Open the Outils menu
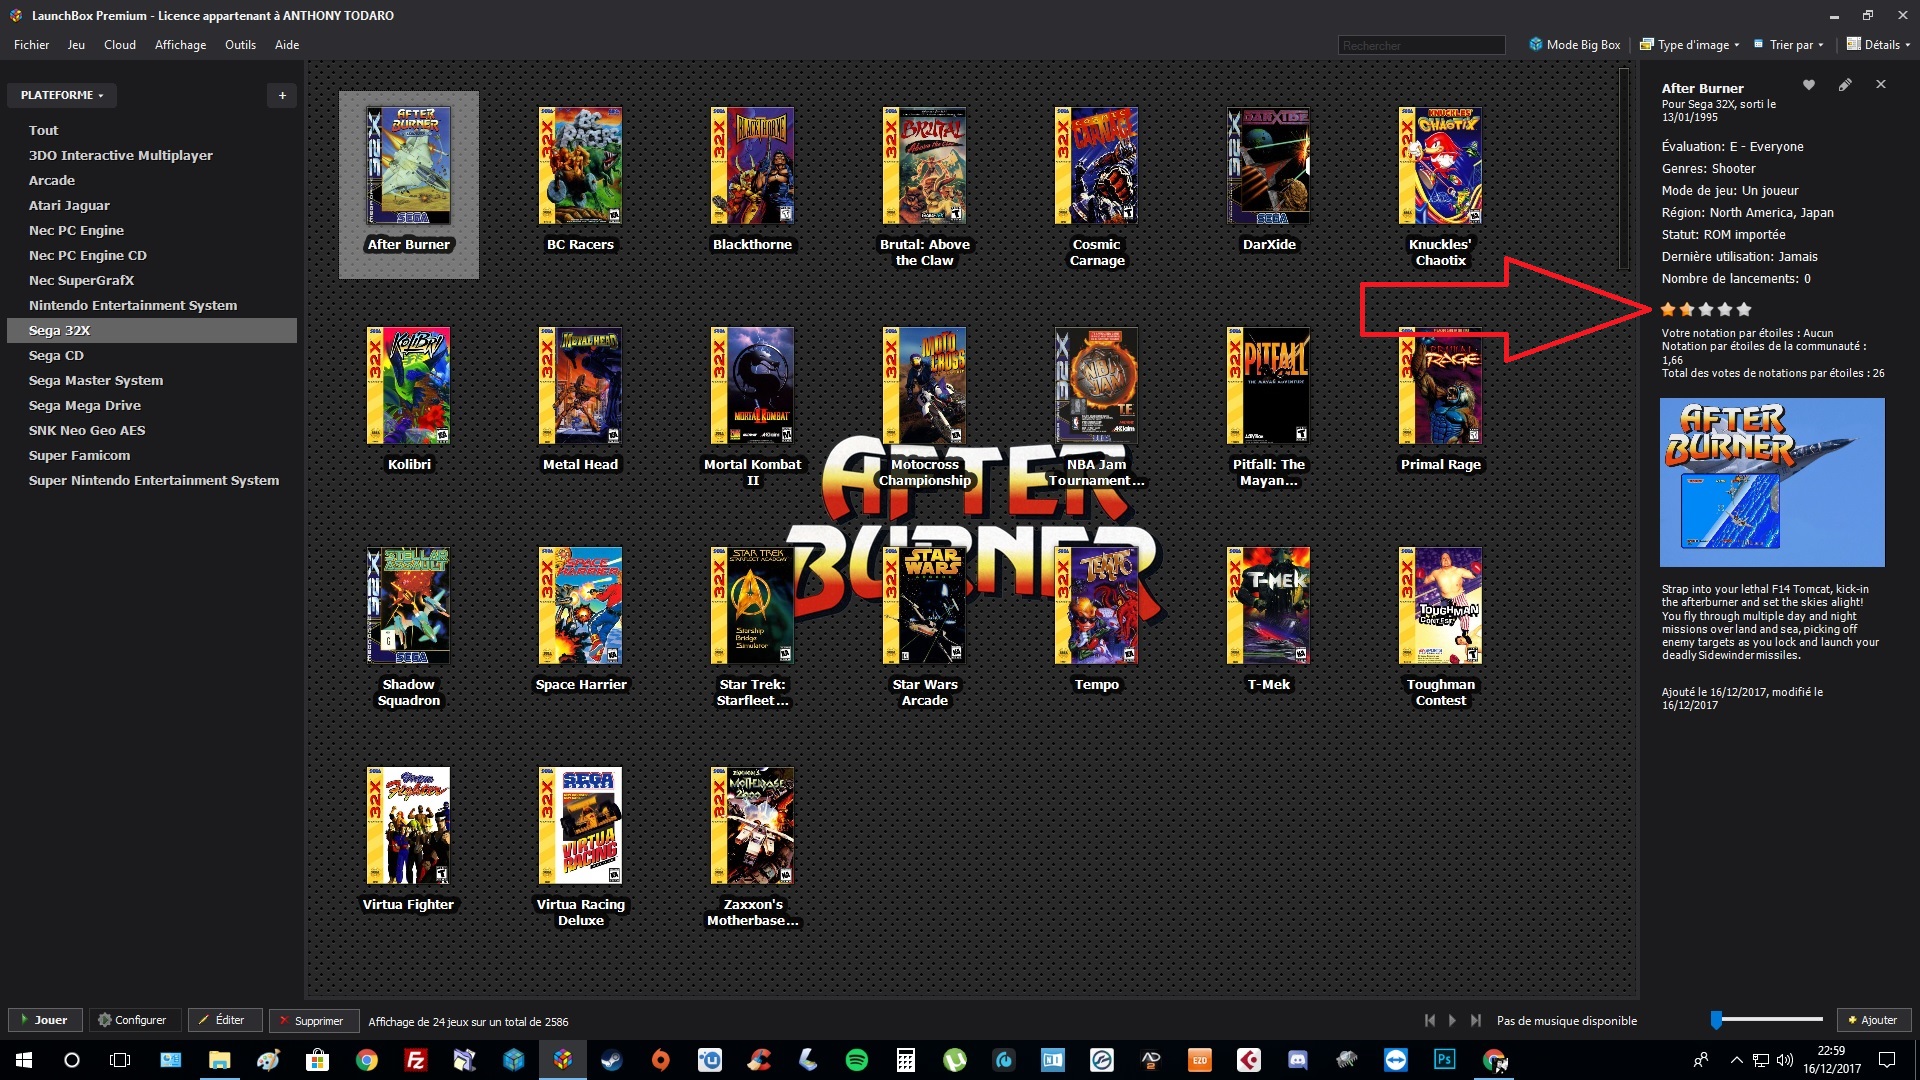This screenshot has height=1080, width=1920. click(x=240, y=45)
